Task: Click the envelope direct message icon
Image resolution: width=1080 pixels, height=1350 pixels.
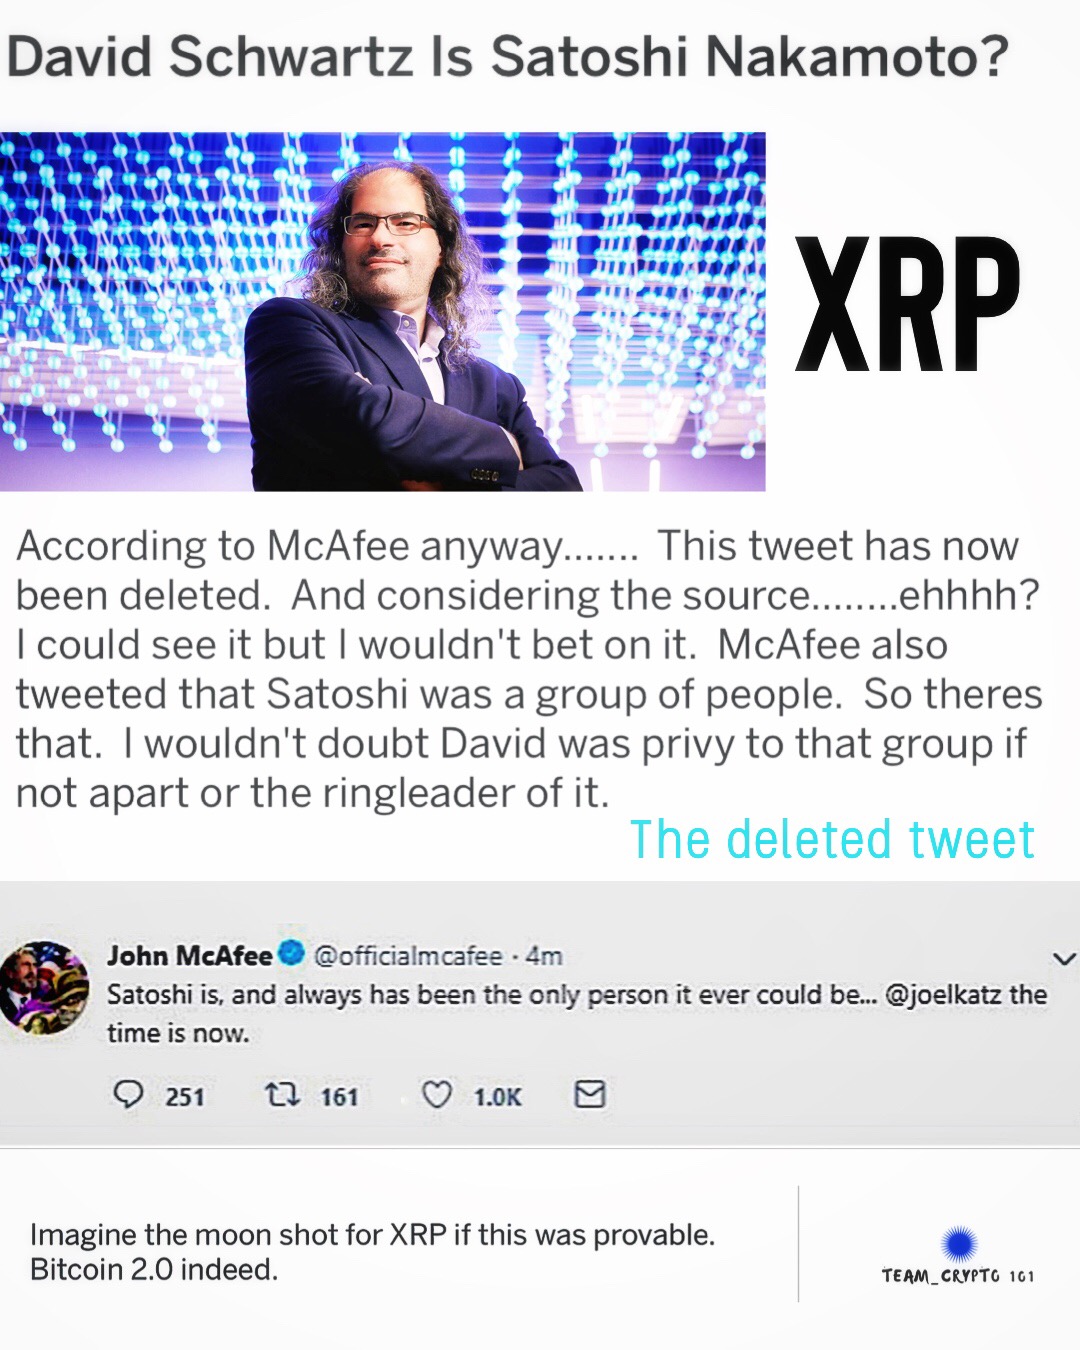Action: pyautogui.click(x=590, y=1094)
